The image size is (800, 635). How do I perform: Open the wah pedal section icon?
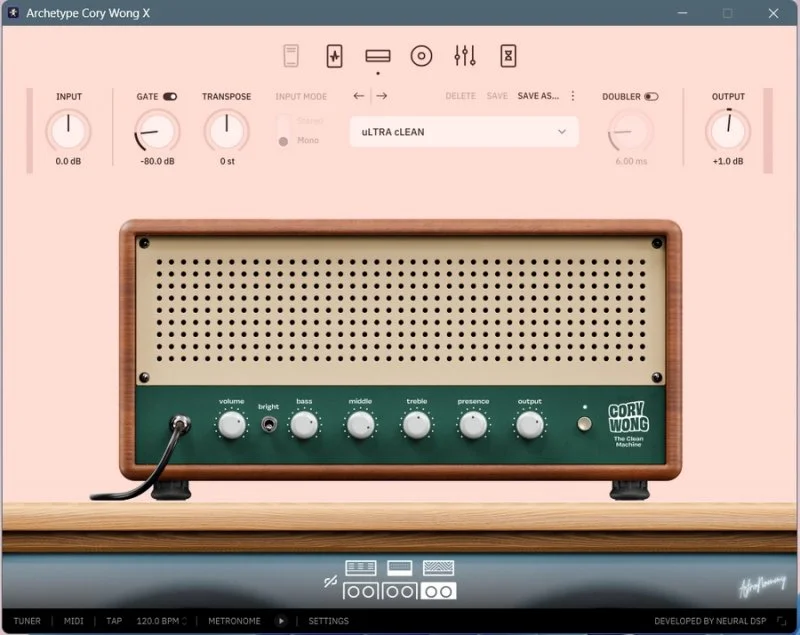[291, 56]
